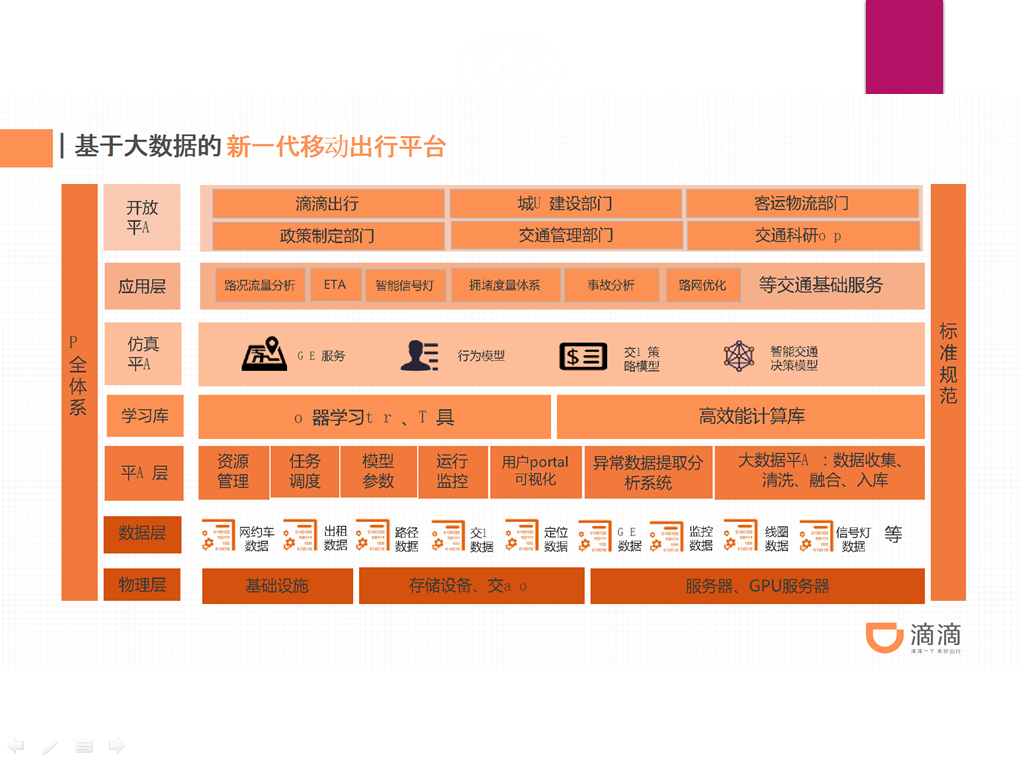Click the dollar bill icon in simulation row
The image size is (1021, 766).
tap(583, 356)
